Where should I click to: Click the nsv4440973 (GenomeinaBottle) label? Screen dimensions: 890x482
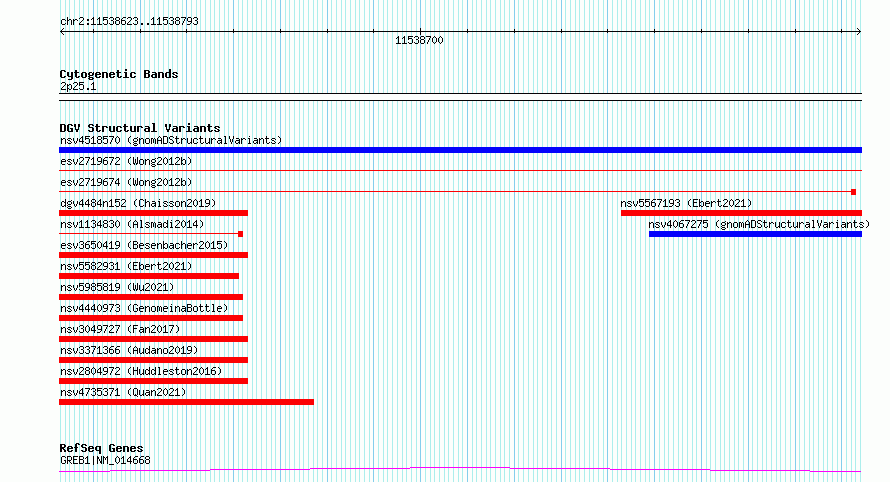(x=144, y=308)
